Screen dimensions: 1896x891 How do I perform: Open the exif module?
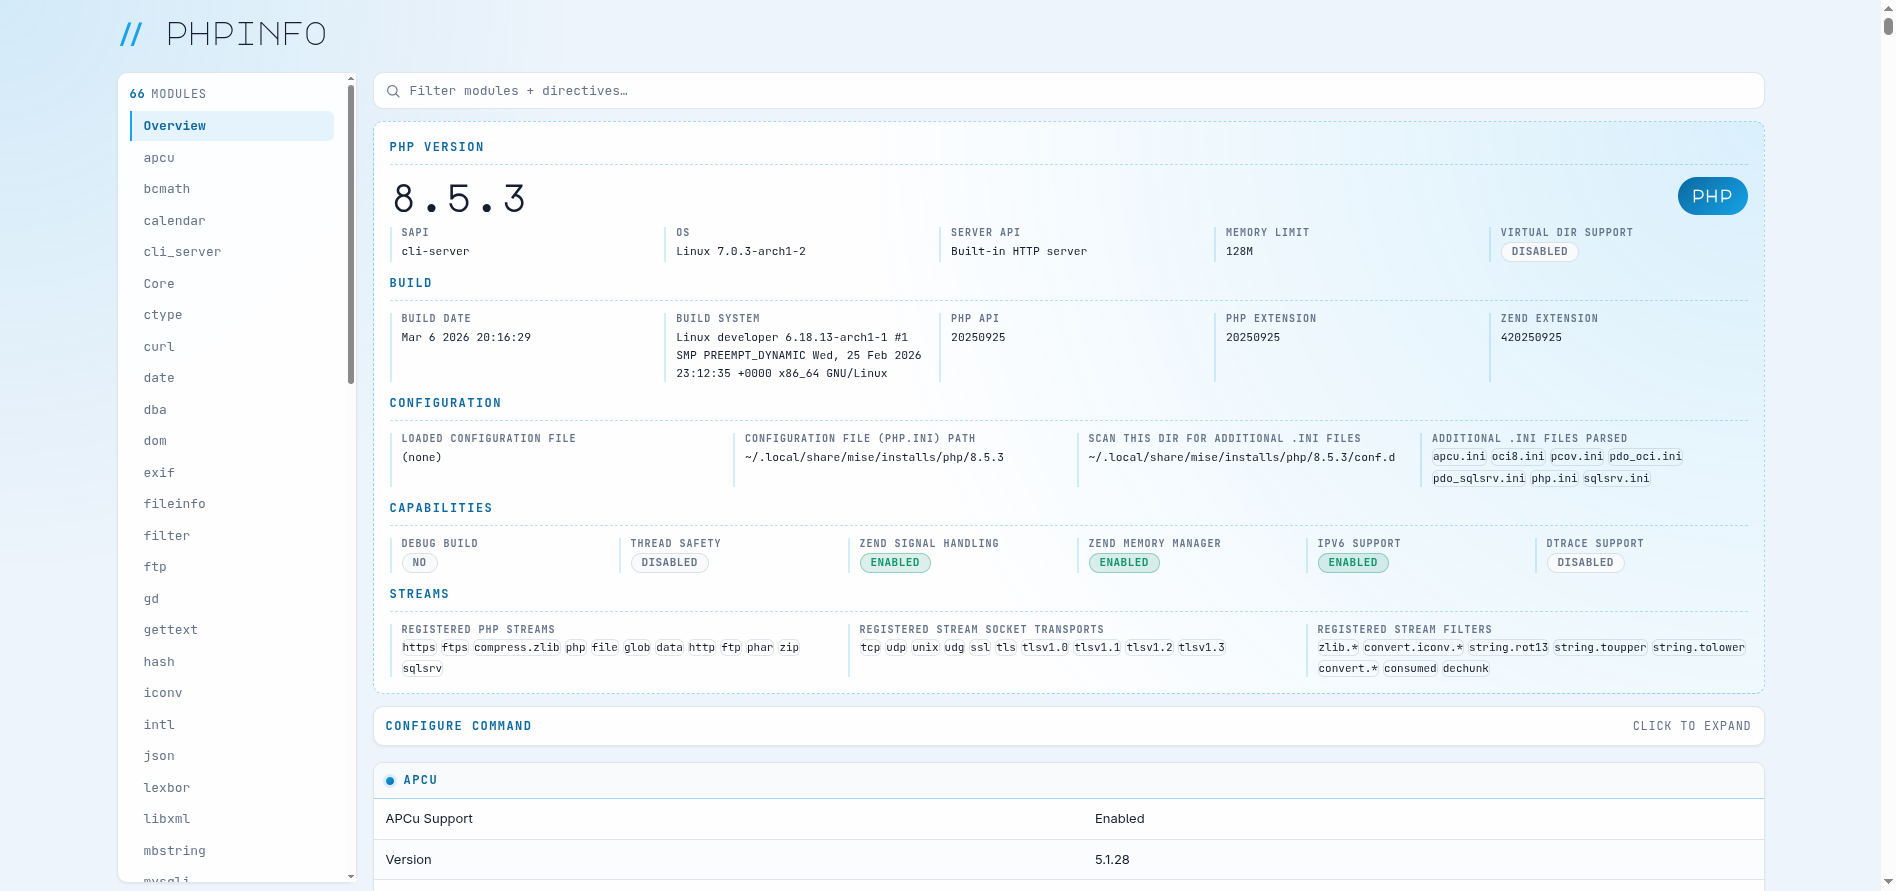tap(232, 473)
